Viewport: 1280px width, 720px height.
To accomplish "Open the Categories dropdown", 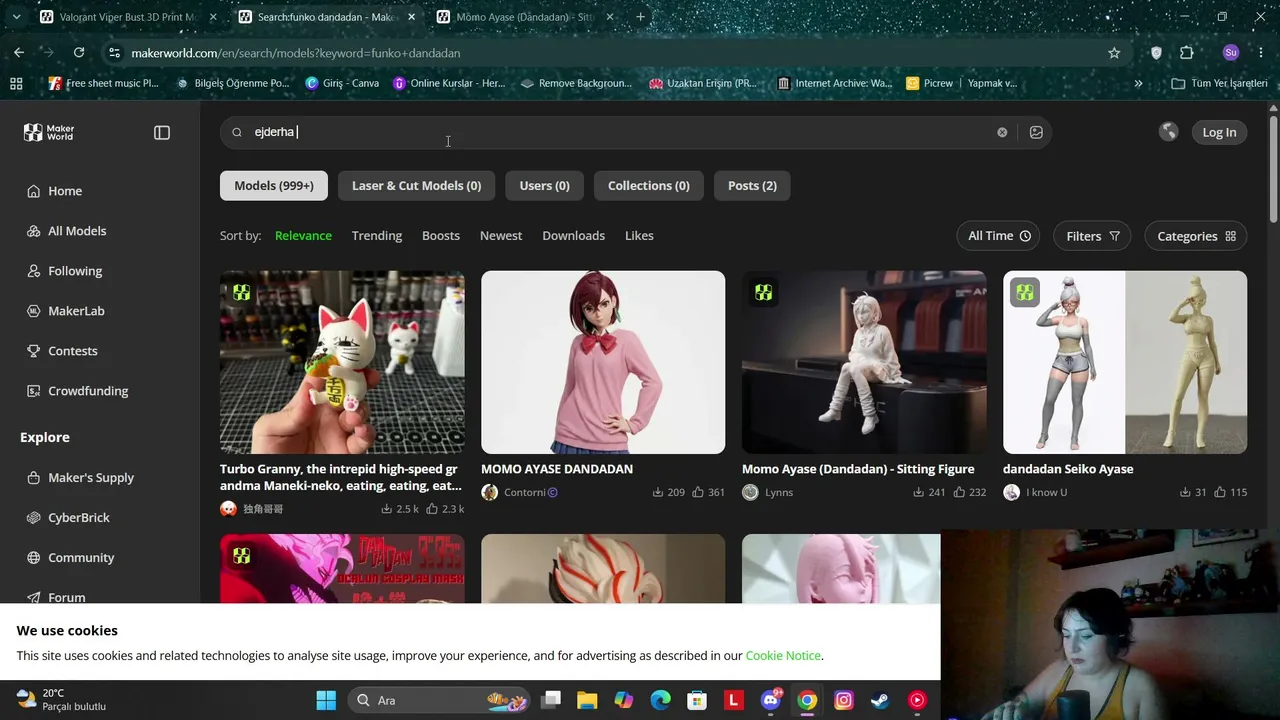I will click(x=1196, y=236).
